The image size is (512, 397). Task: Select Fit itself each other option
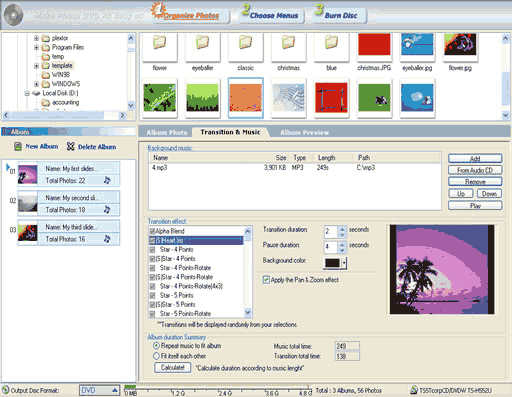click(x=156, y=356)
